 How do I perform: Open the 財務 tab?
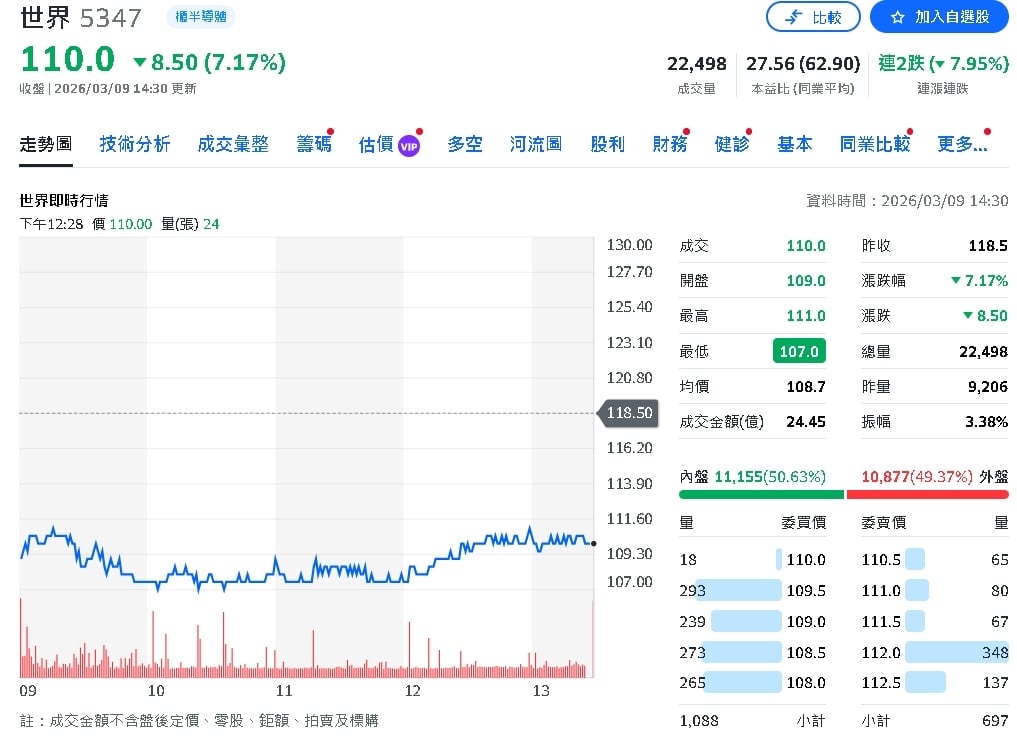[669, 144]
